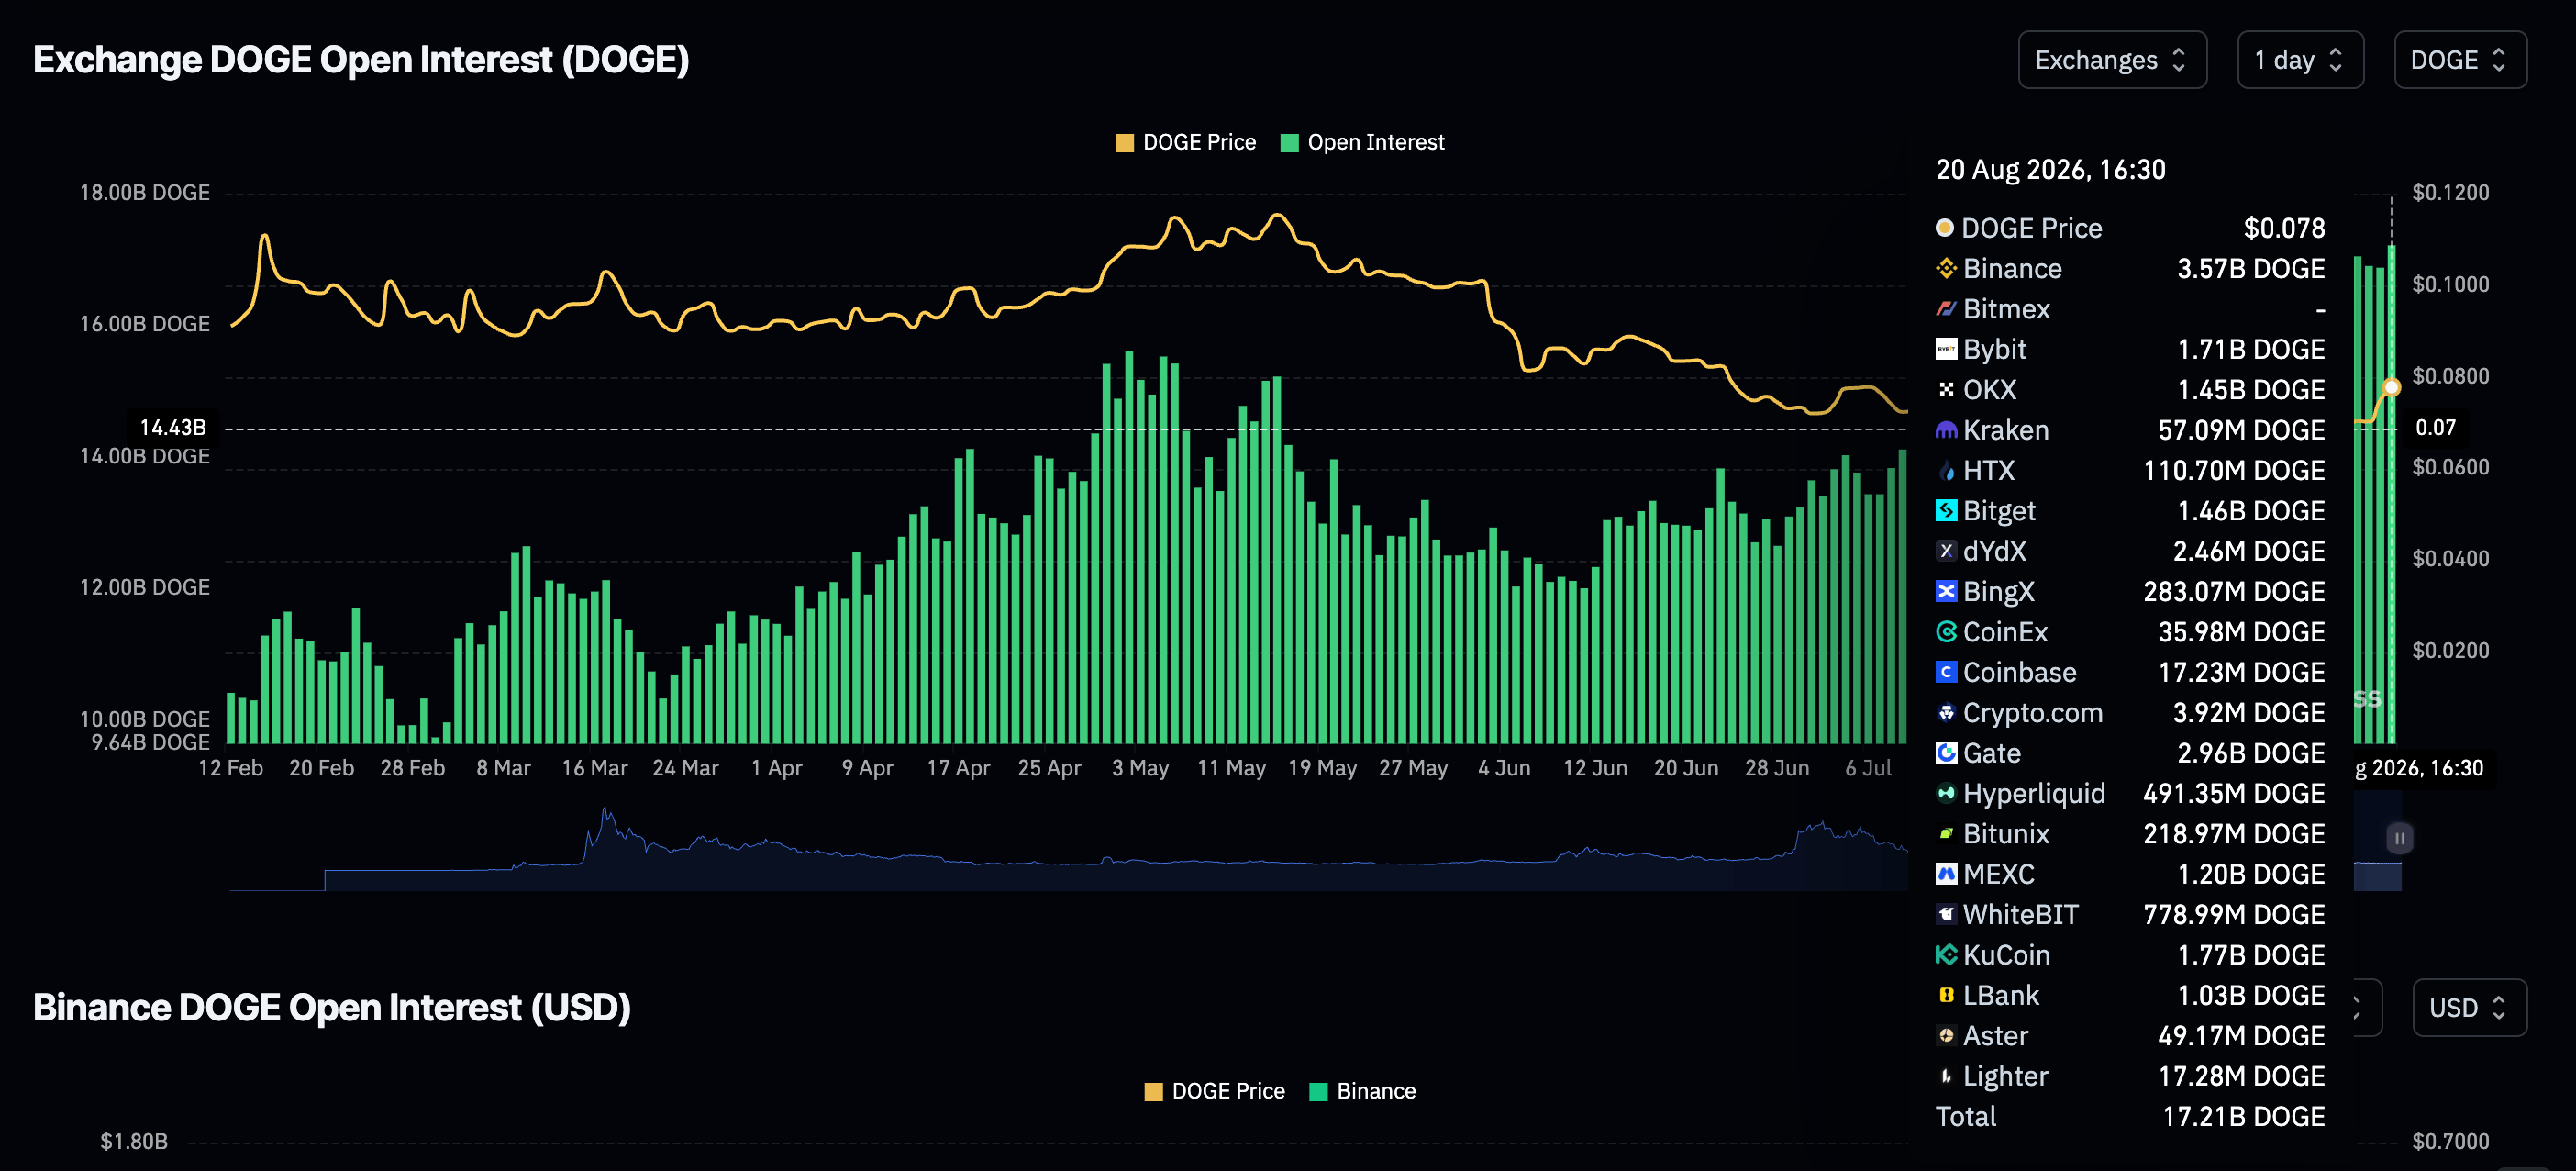Toggle DOGE Price legend in Binance chart
The height and width of the screenshot is (1171, 2576).
(x=1215, y=1091)
